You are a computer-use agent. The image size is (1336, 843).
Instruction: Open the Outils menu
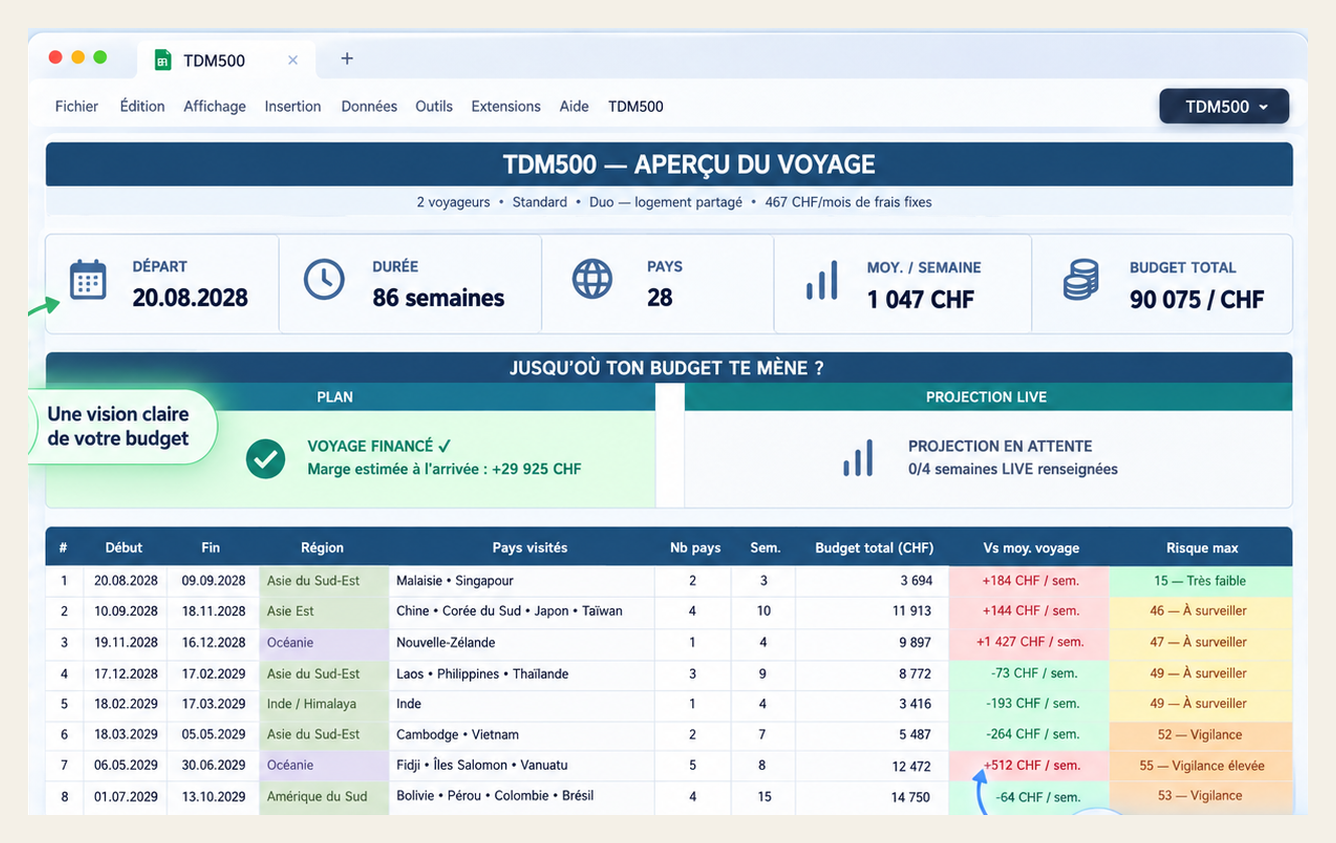434,106
